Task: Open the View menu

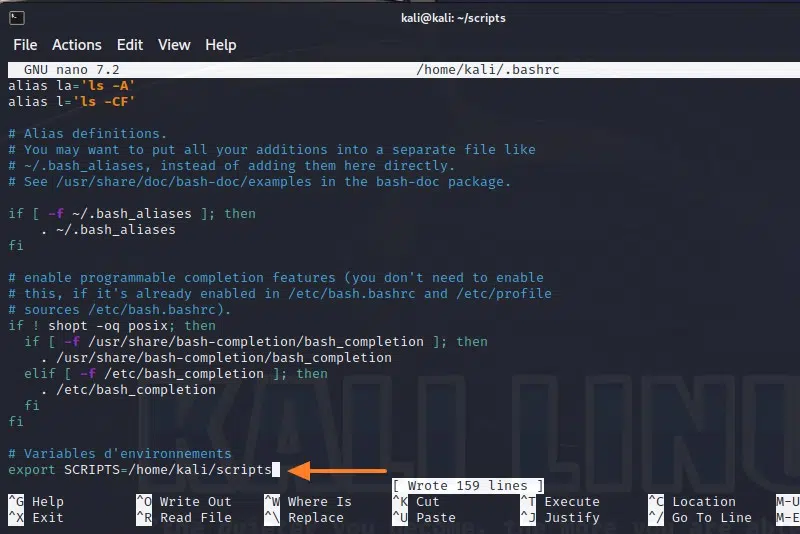Action: 174,45
